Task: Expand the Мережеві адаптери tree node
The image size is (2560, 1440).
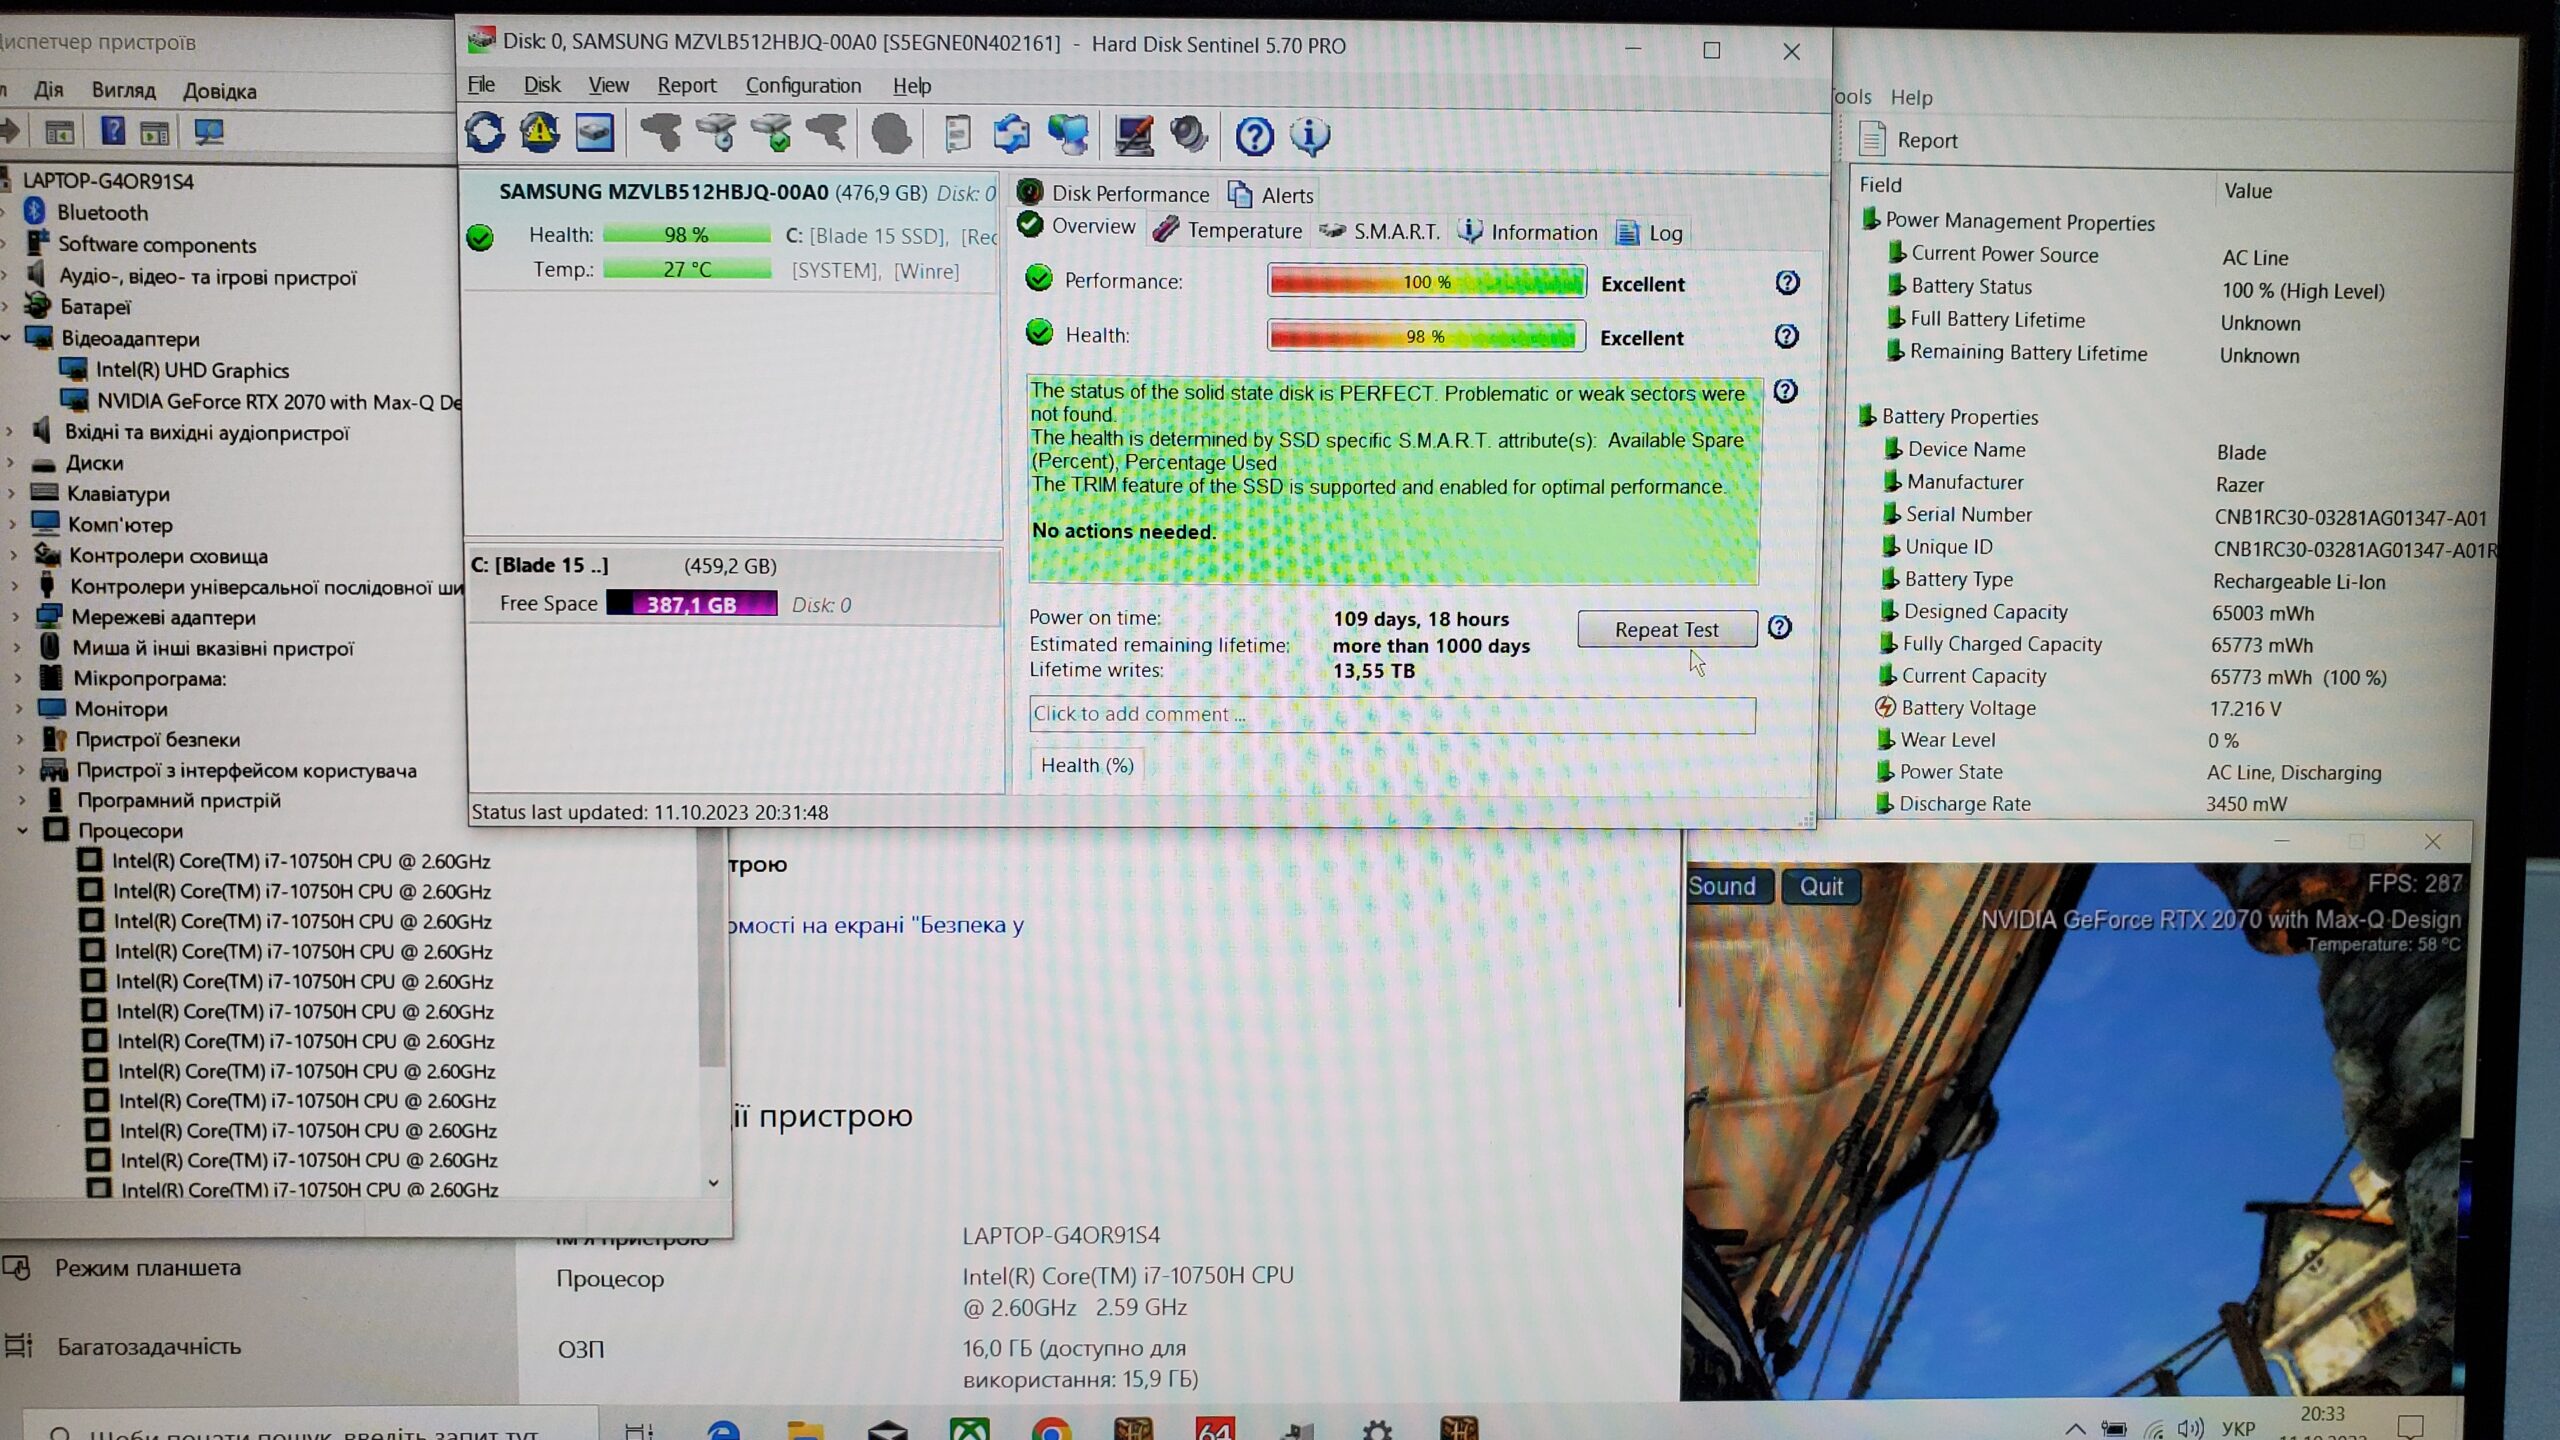Action: (x=15, y=617)
